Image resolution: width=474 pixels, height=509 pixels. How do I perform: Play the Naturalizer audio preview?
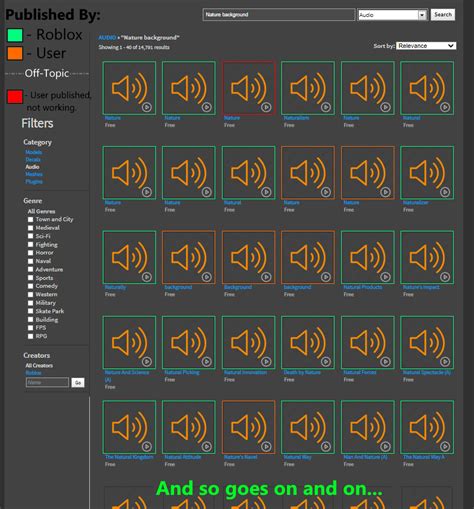(445, 192)
